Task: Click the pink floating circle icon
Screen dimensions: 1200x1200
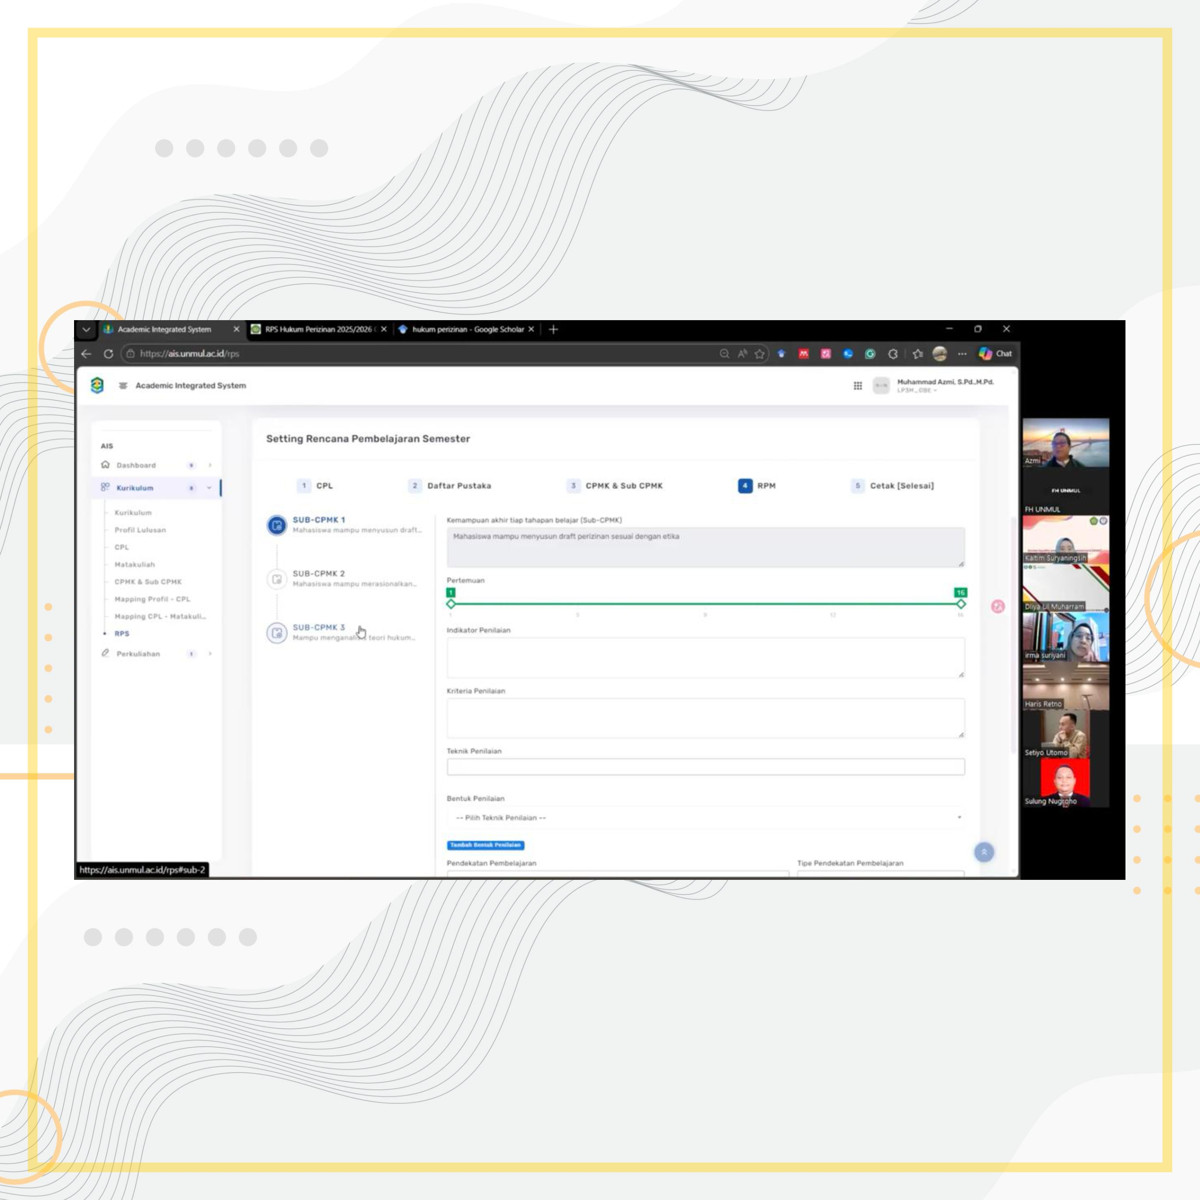Action: point(997,606)
